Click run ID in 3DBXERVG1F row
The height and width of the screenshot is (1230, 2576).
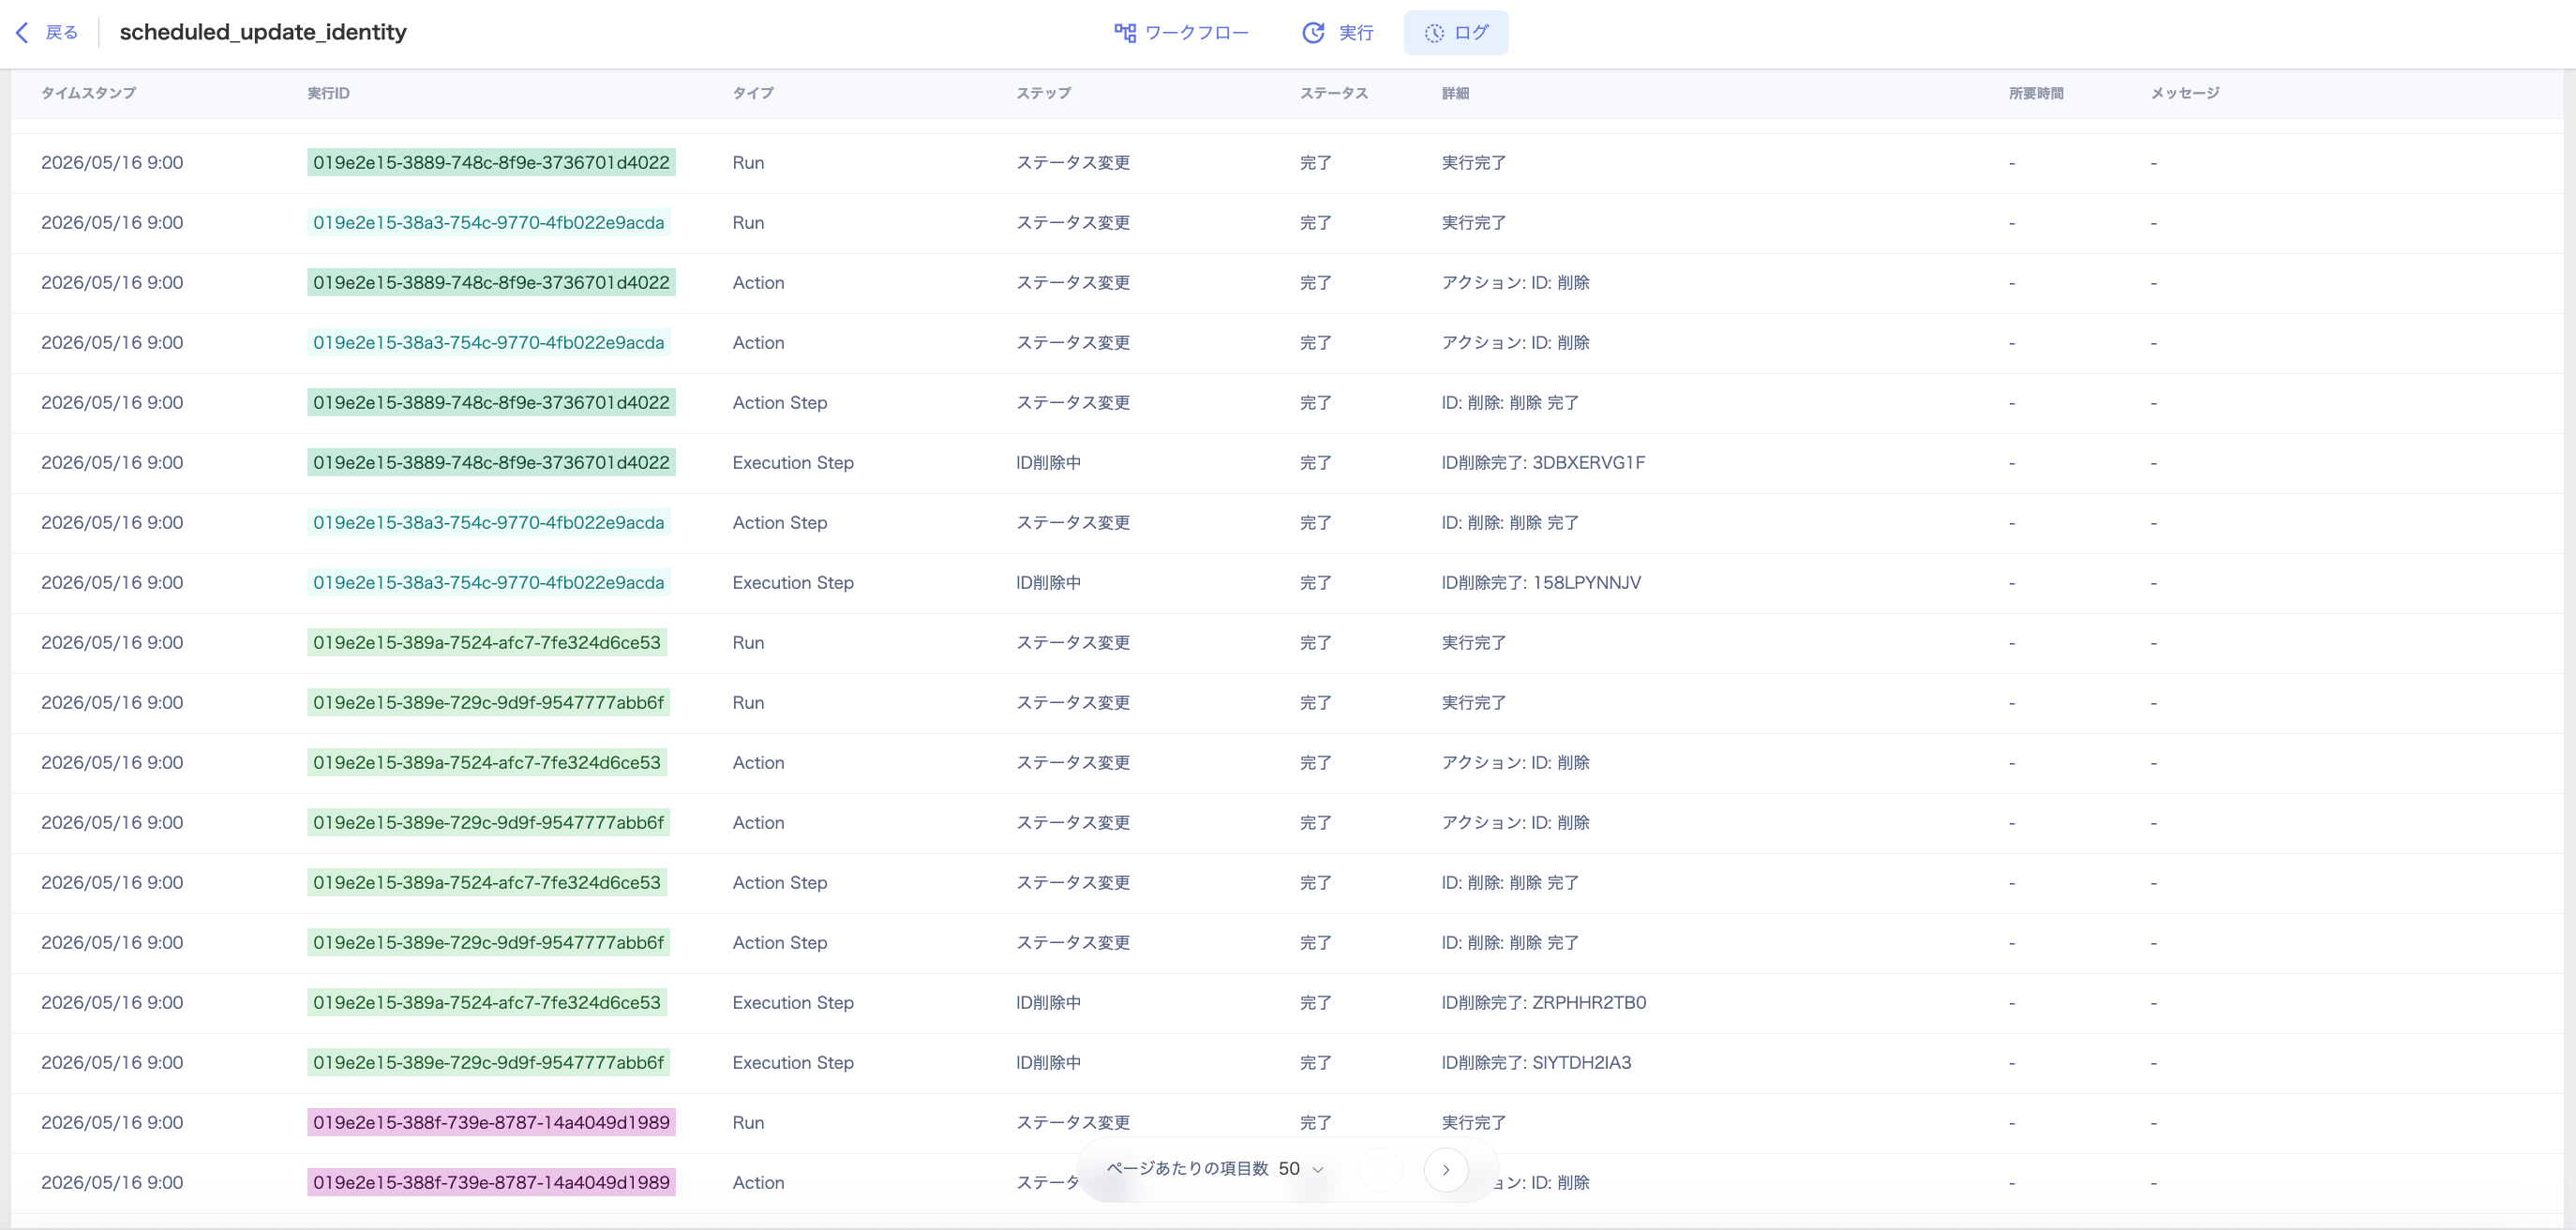point(491,462)
